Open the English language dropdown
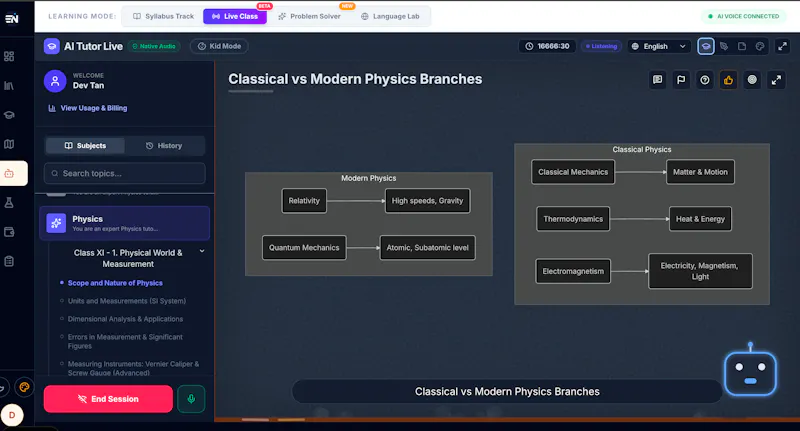 (x=659, y=46)
